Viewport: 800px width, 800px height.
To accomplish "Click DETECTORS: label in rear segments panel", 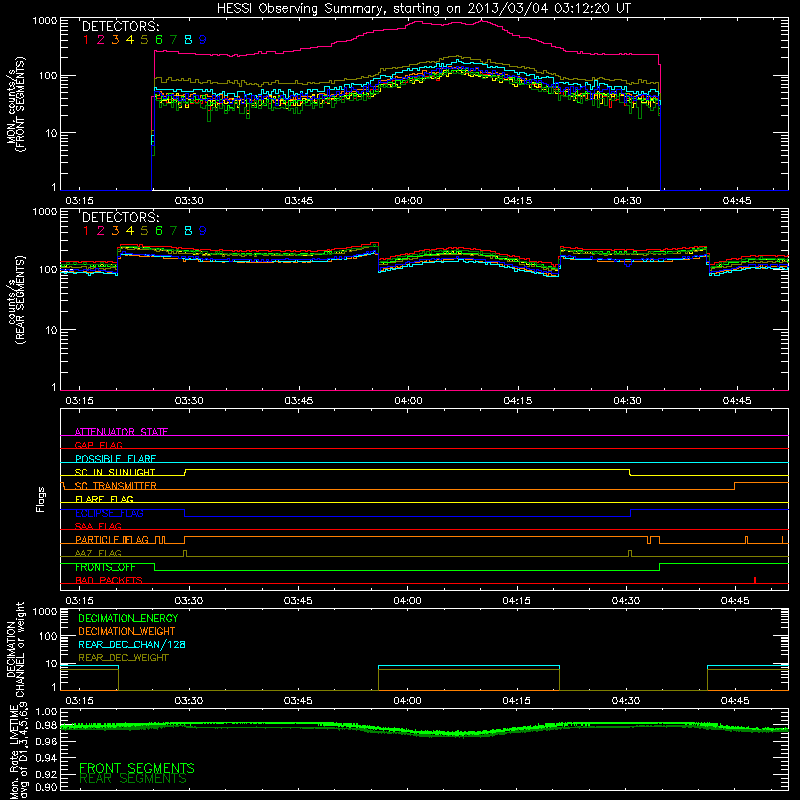I will point(120,218).
